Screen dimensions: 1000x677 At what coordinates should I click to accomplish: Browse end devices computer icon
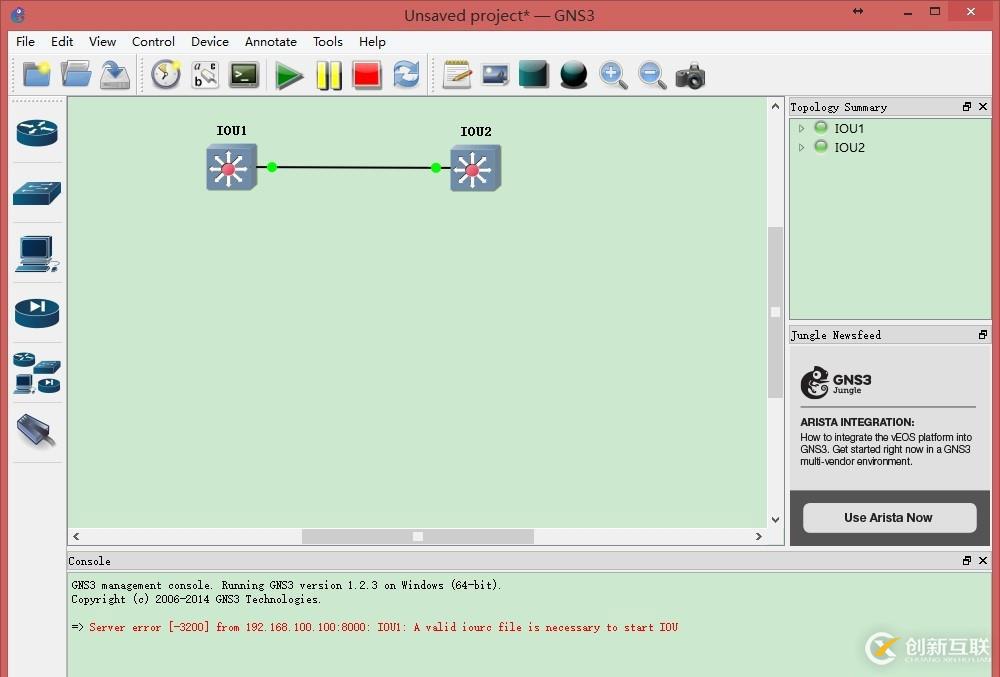[x=37, y=254]
